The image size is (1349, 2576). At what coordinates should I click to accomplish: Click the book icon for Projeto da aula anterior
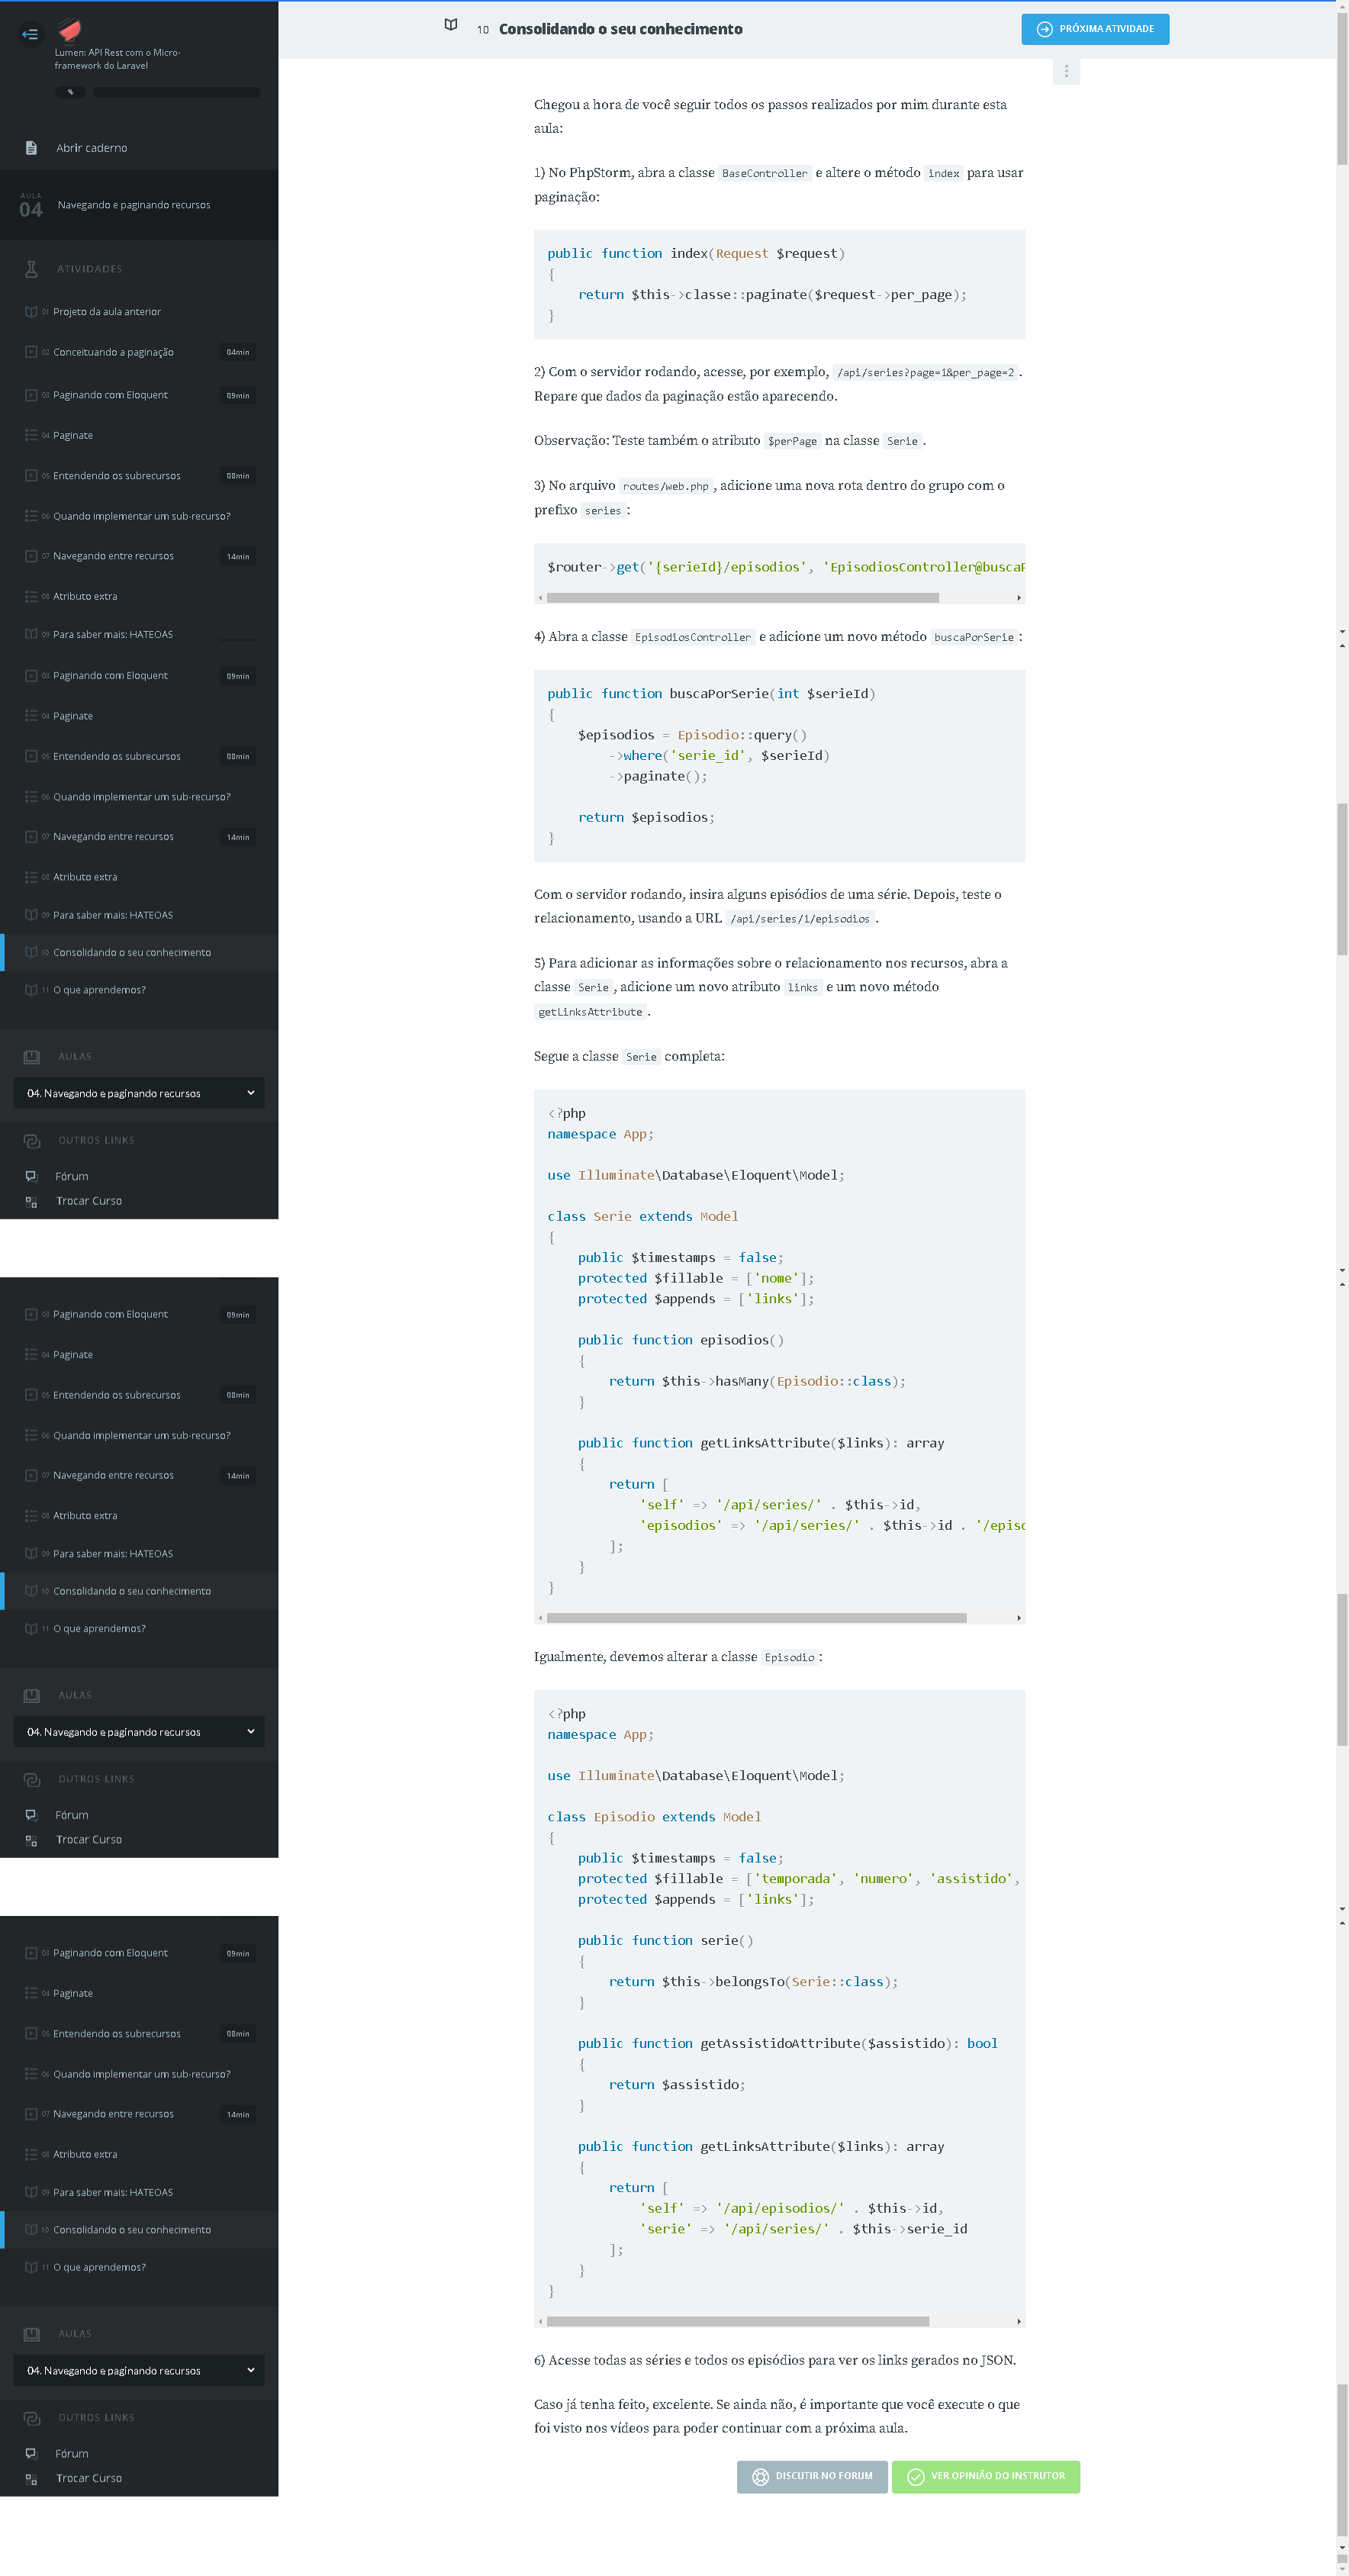point(31,312)
